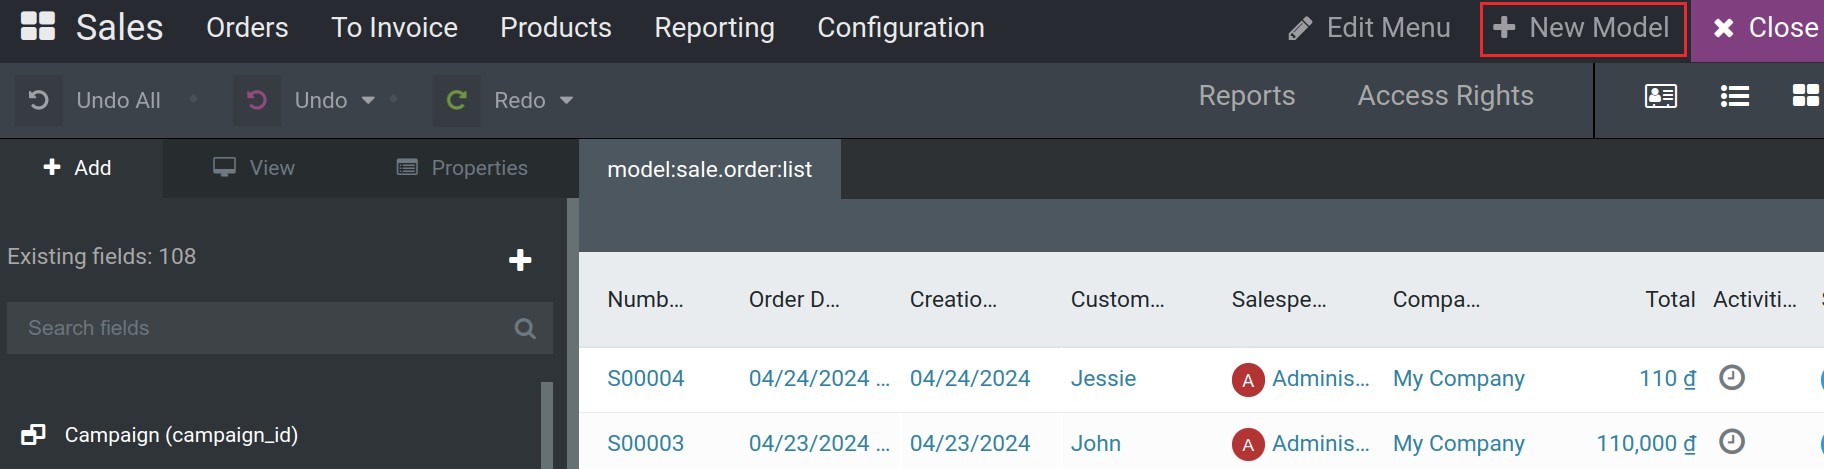Image resolution: width=1824 pixels, height=469 pixels.
Task: Open the apps grid home icon
Action: click(38, 27)
